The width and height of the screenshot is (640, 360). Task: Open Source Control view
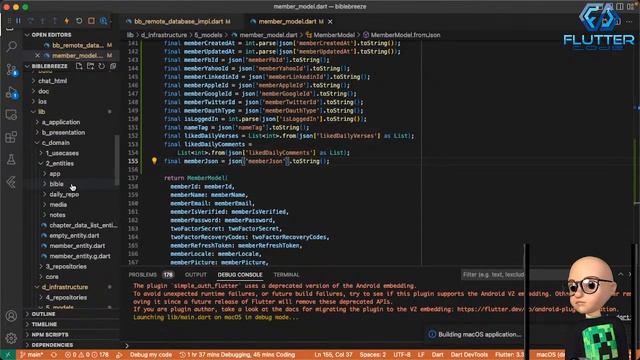pos(11,69)
